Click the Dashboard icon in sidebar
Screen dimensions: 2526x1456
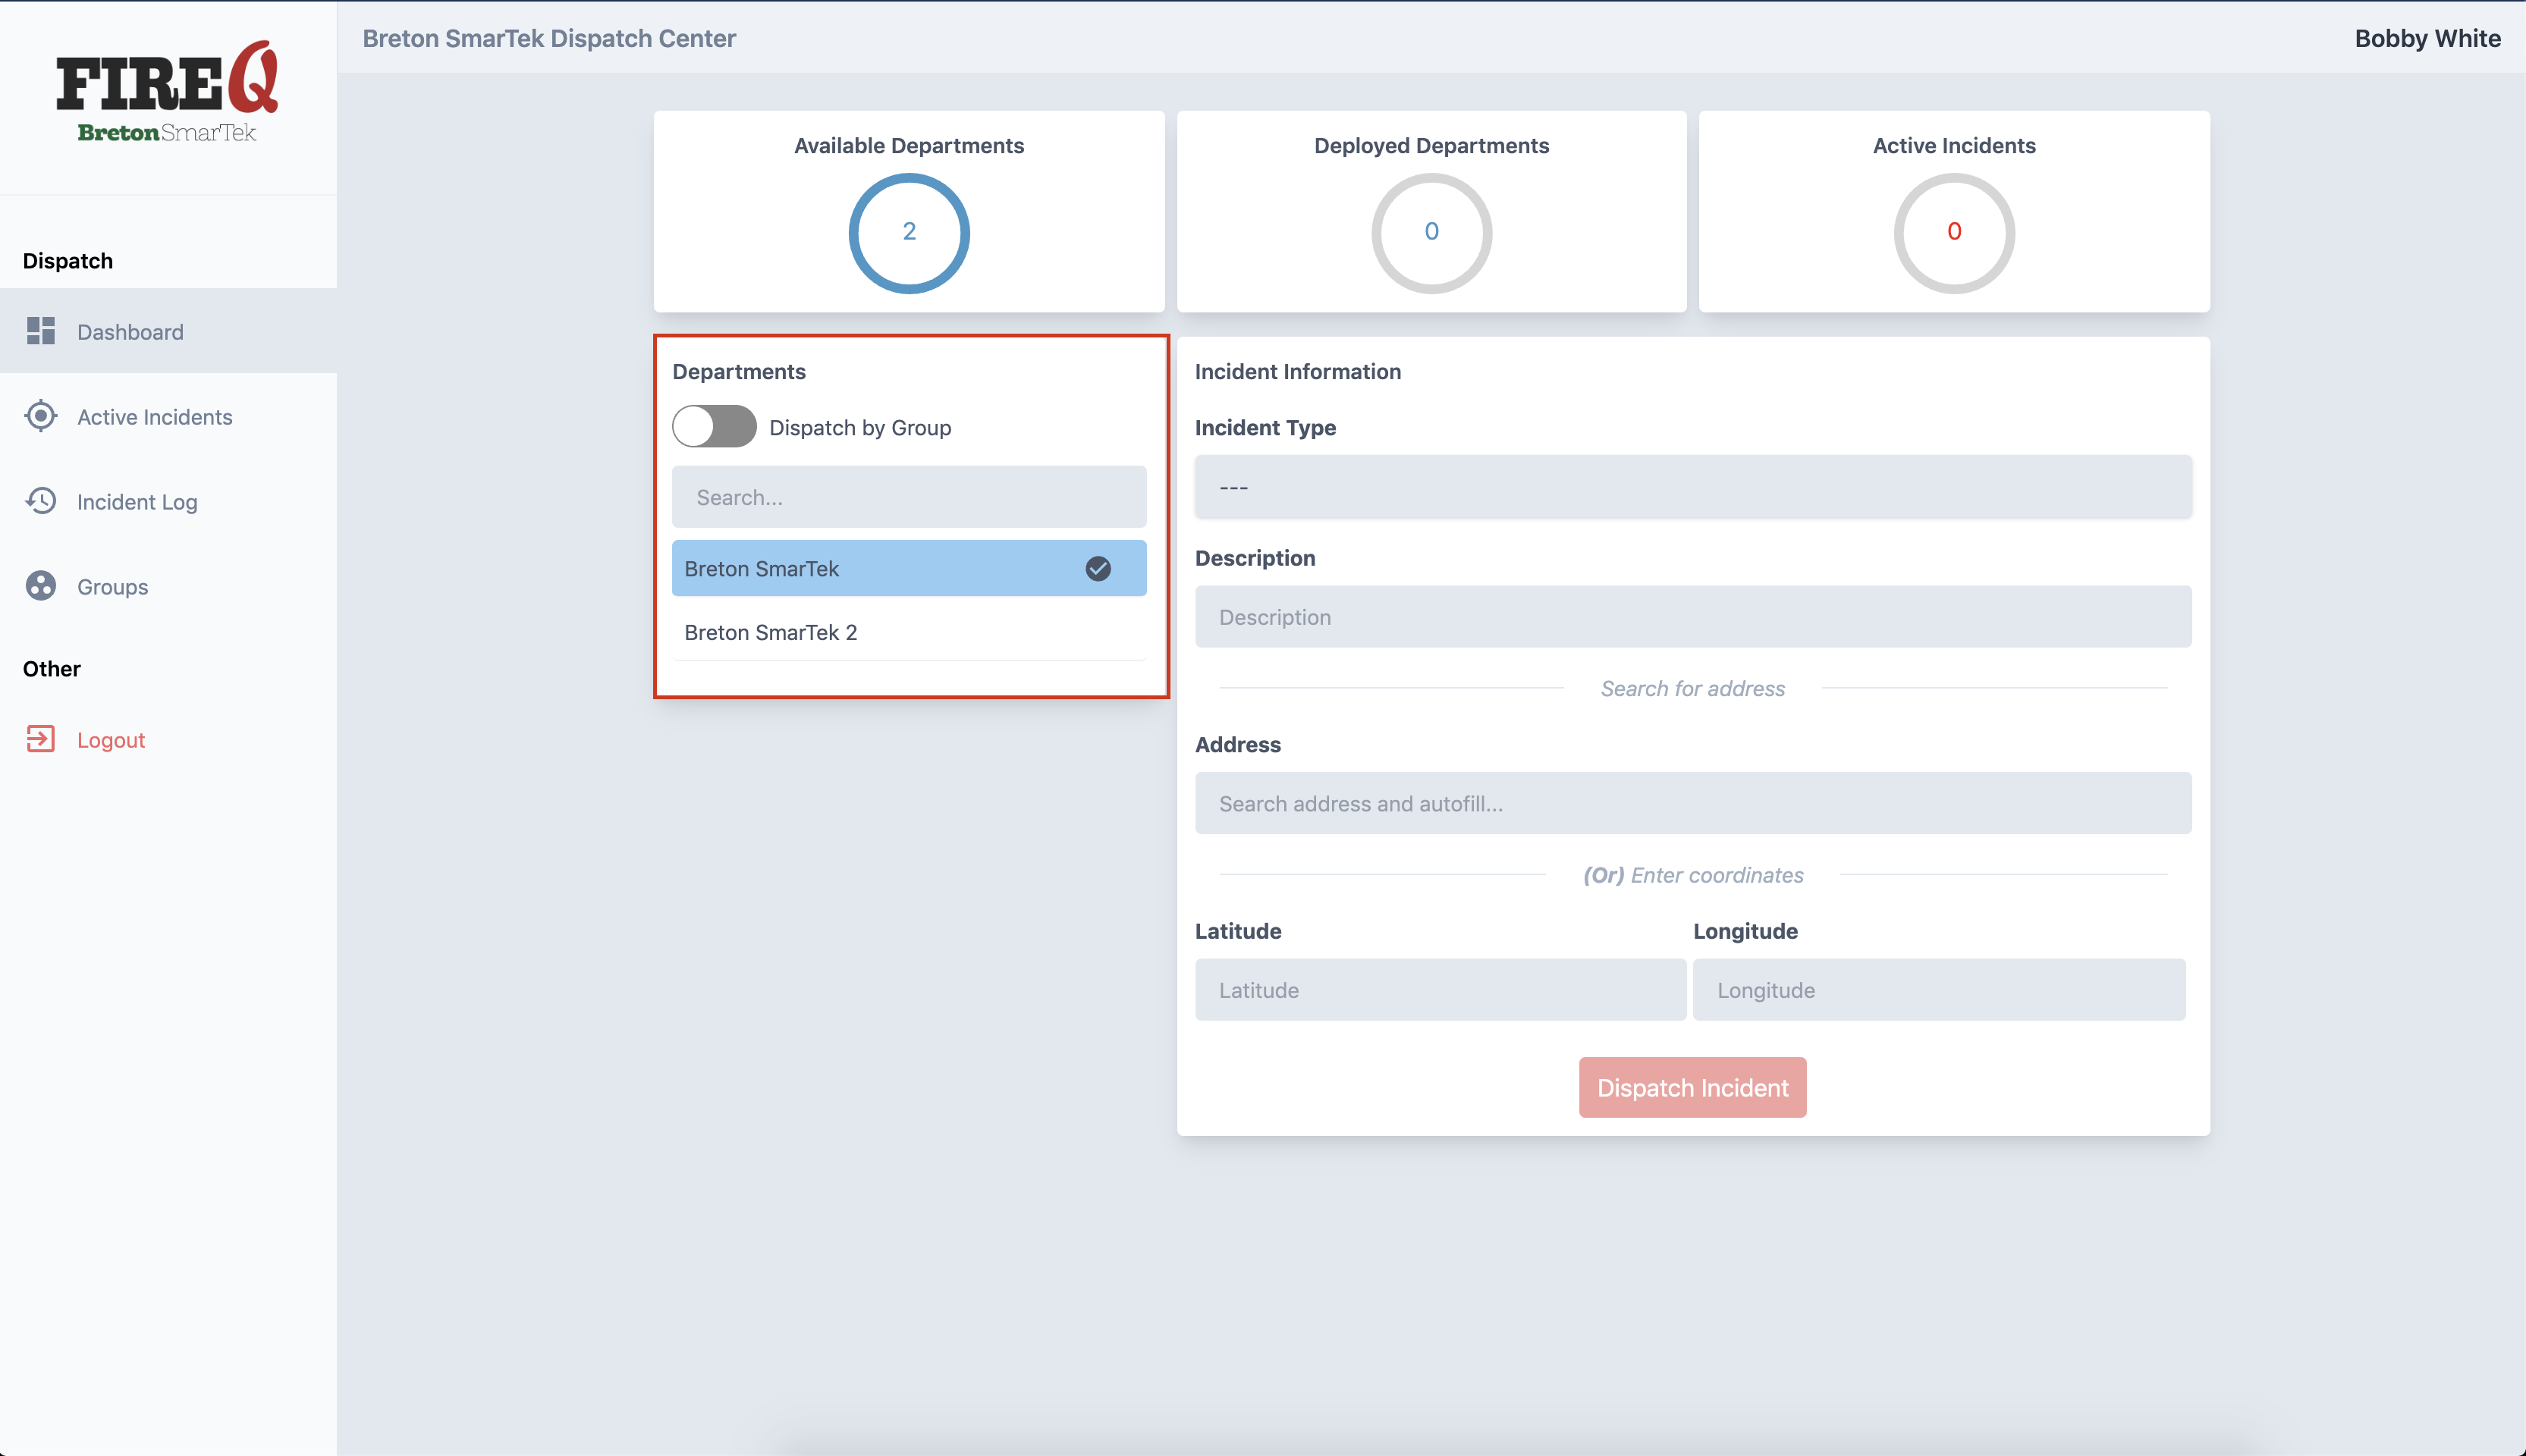point(42,331)
